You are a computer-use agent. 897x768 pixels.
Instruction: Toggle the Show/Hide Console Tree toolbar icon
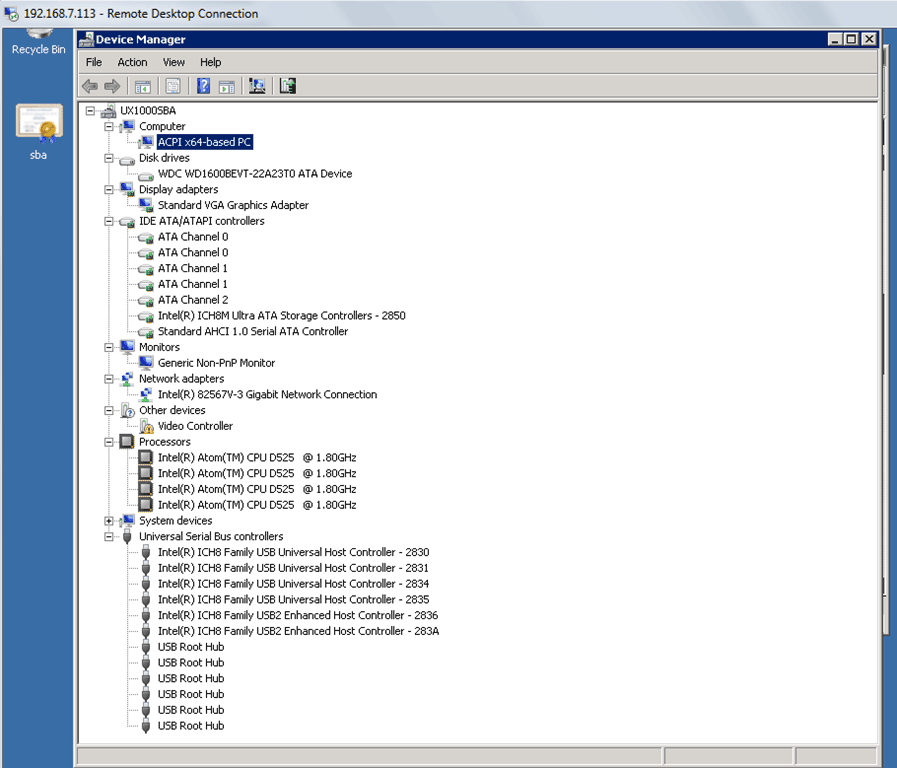pyautogui.click(x=142, y=86)
